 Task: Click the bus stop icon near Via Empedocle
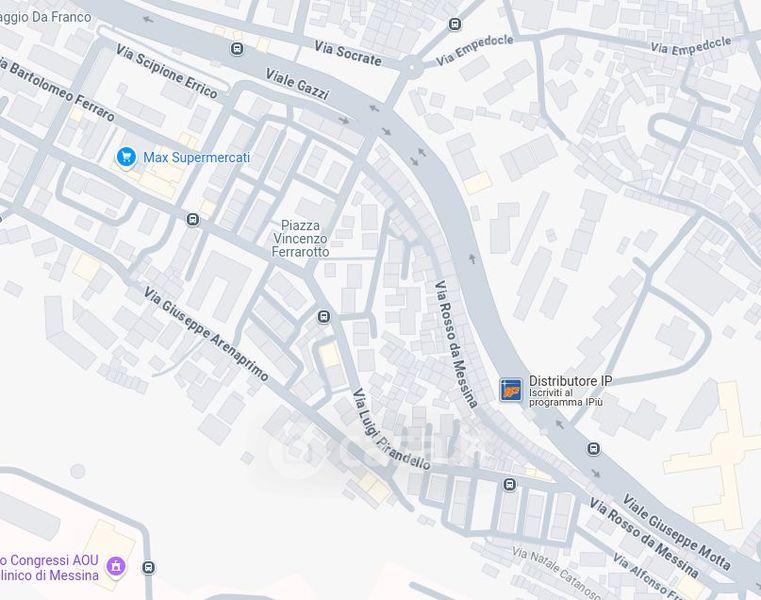coord(455,24)
